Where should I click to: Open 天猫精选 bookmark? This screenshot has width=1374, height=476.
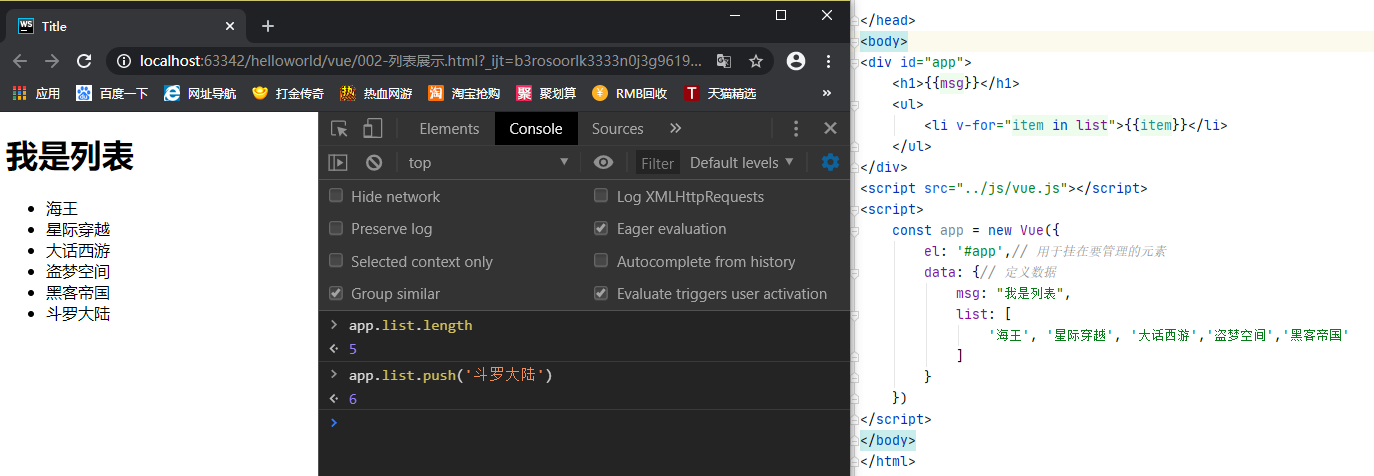[x=720, y=93]
